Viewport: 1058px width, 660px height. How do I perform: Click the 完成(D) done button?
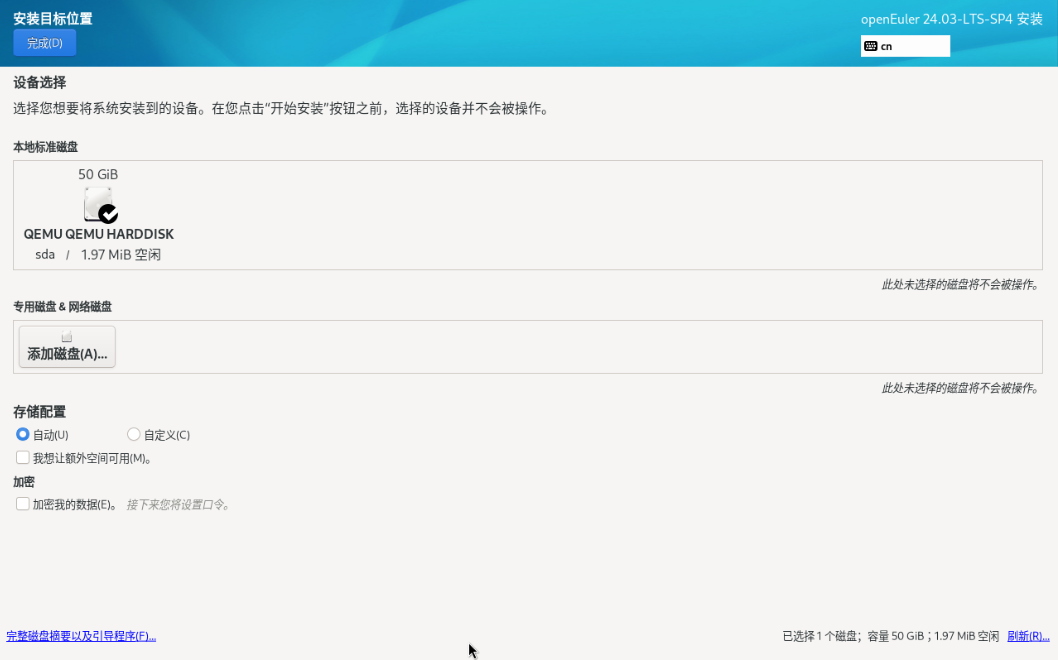click(x=45, y=43)
